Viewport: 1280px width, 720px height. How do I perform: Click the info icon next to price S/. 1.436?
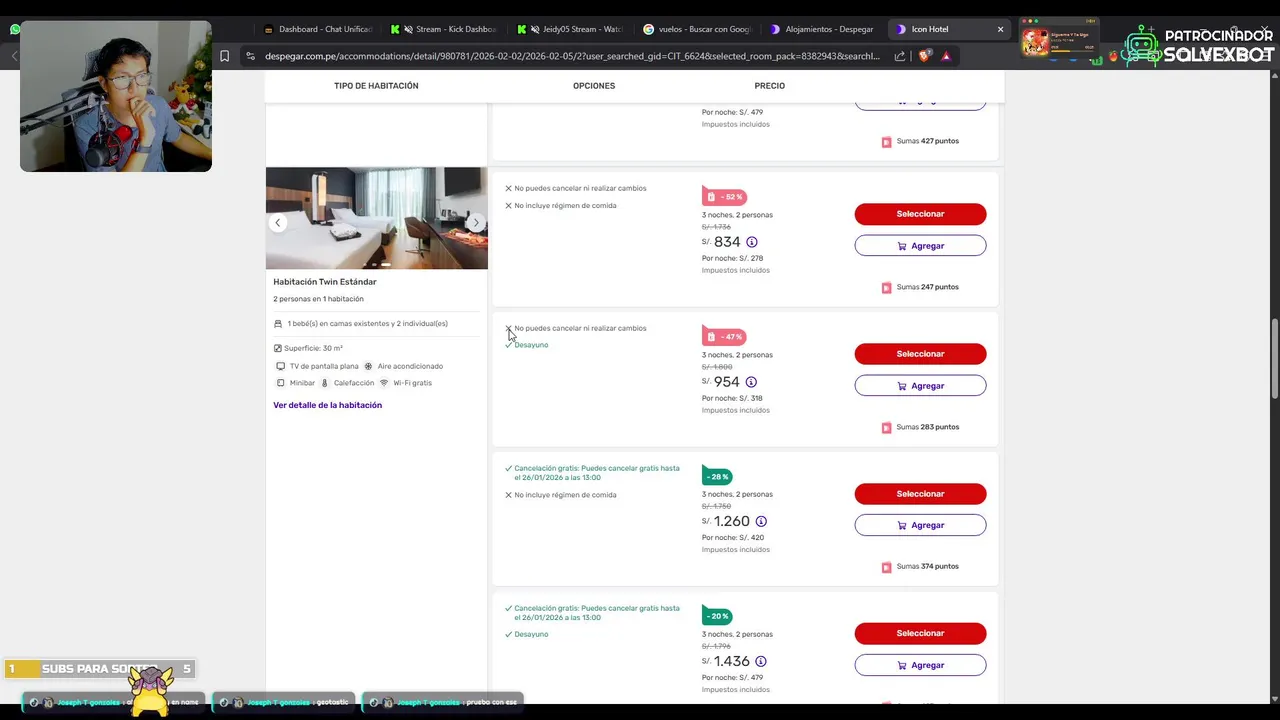(x=761, y=661)
